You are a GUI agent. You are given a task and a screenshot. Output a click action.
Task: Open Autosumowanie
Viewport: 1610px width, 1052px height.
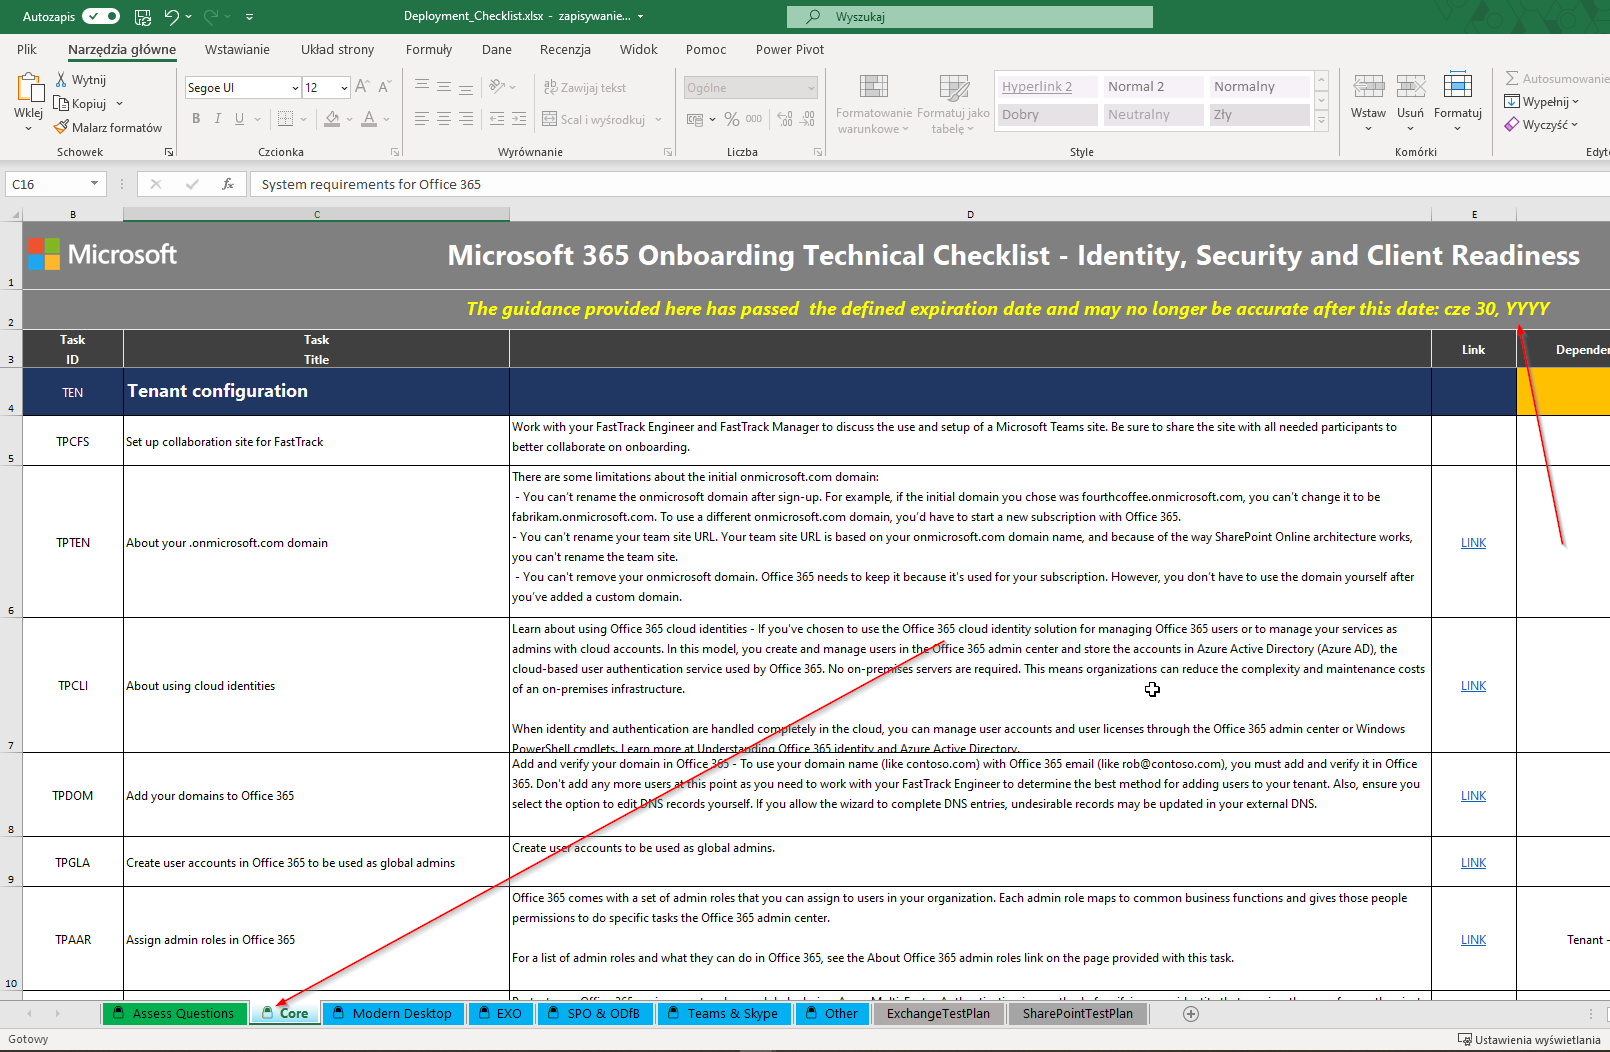(1556, 77)
